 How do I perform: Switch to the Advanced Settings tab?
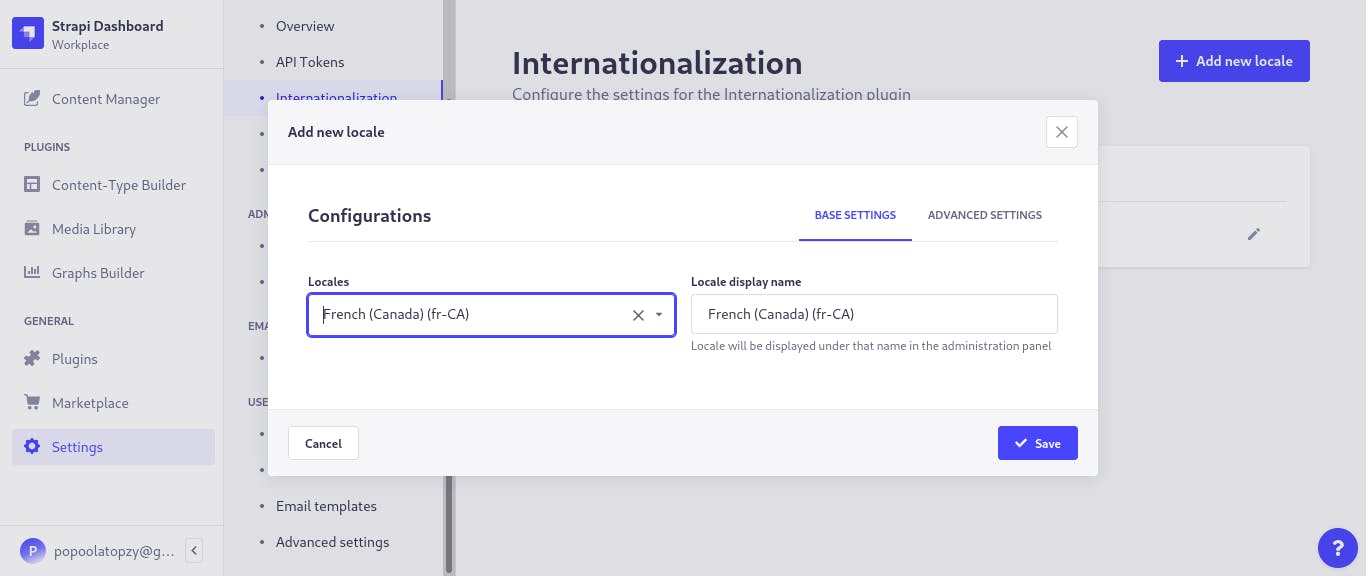click(984, 215)
